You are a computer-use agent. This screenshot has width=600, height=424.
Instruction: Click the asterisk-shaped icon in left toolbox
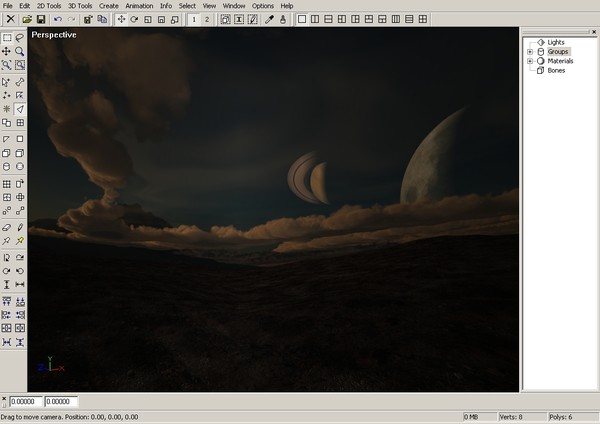click(7, 109)
